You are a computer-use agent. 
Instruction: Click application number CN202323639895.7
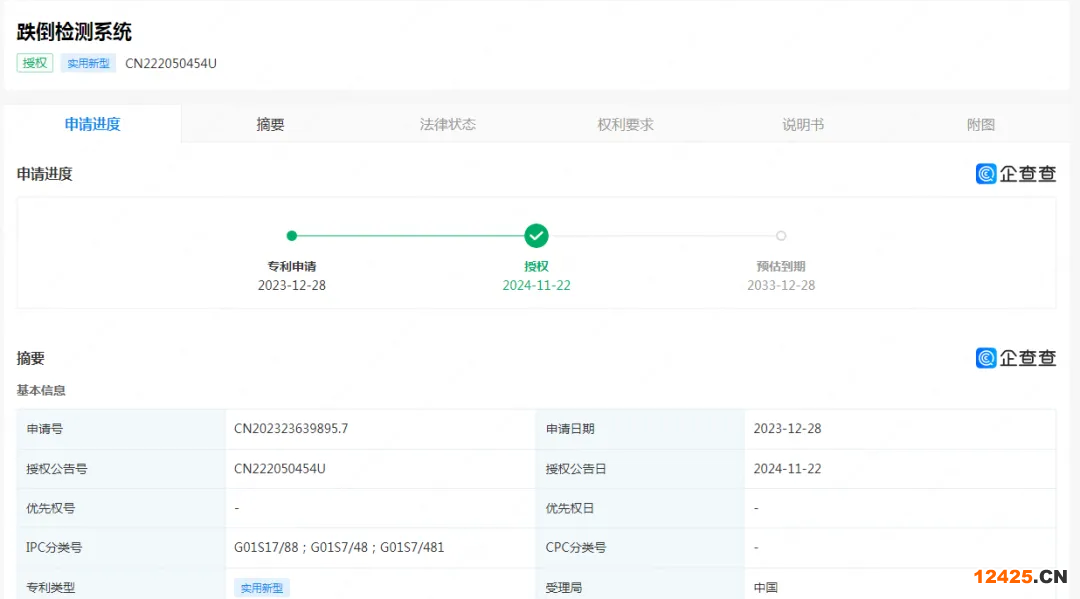pos(291,429)
